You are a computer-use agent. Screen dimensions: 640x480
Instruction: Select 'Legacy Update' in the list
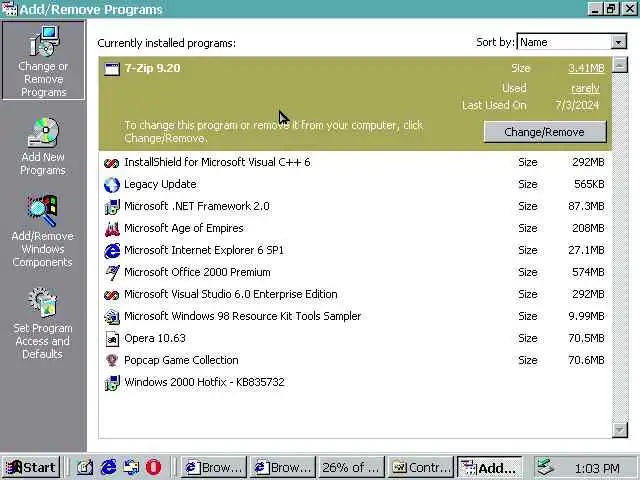tap(354, 184)
